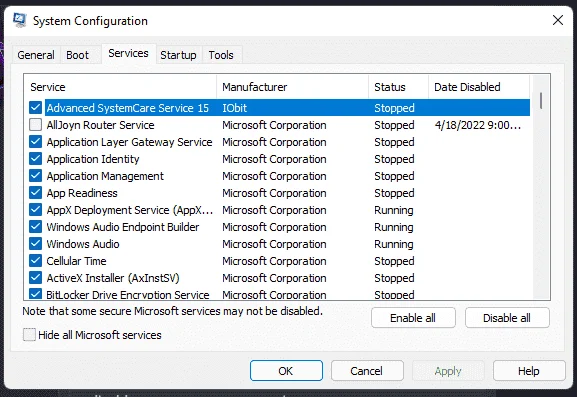577x397 pixels.
Task: Confirm with the OK button
Action: pos(286,371)
